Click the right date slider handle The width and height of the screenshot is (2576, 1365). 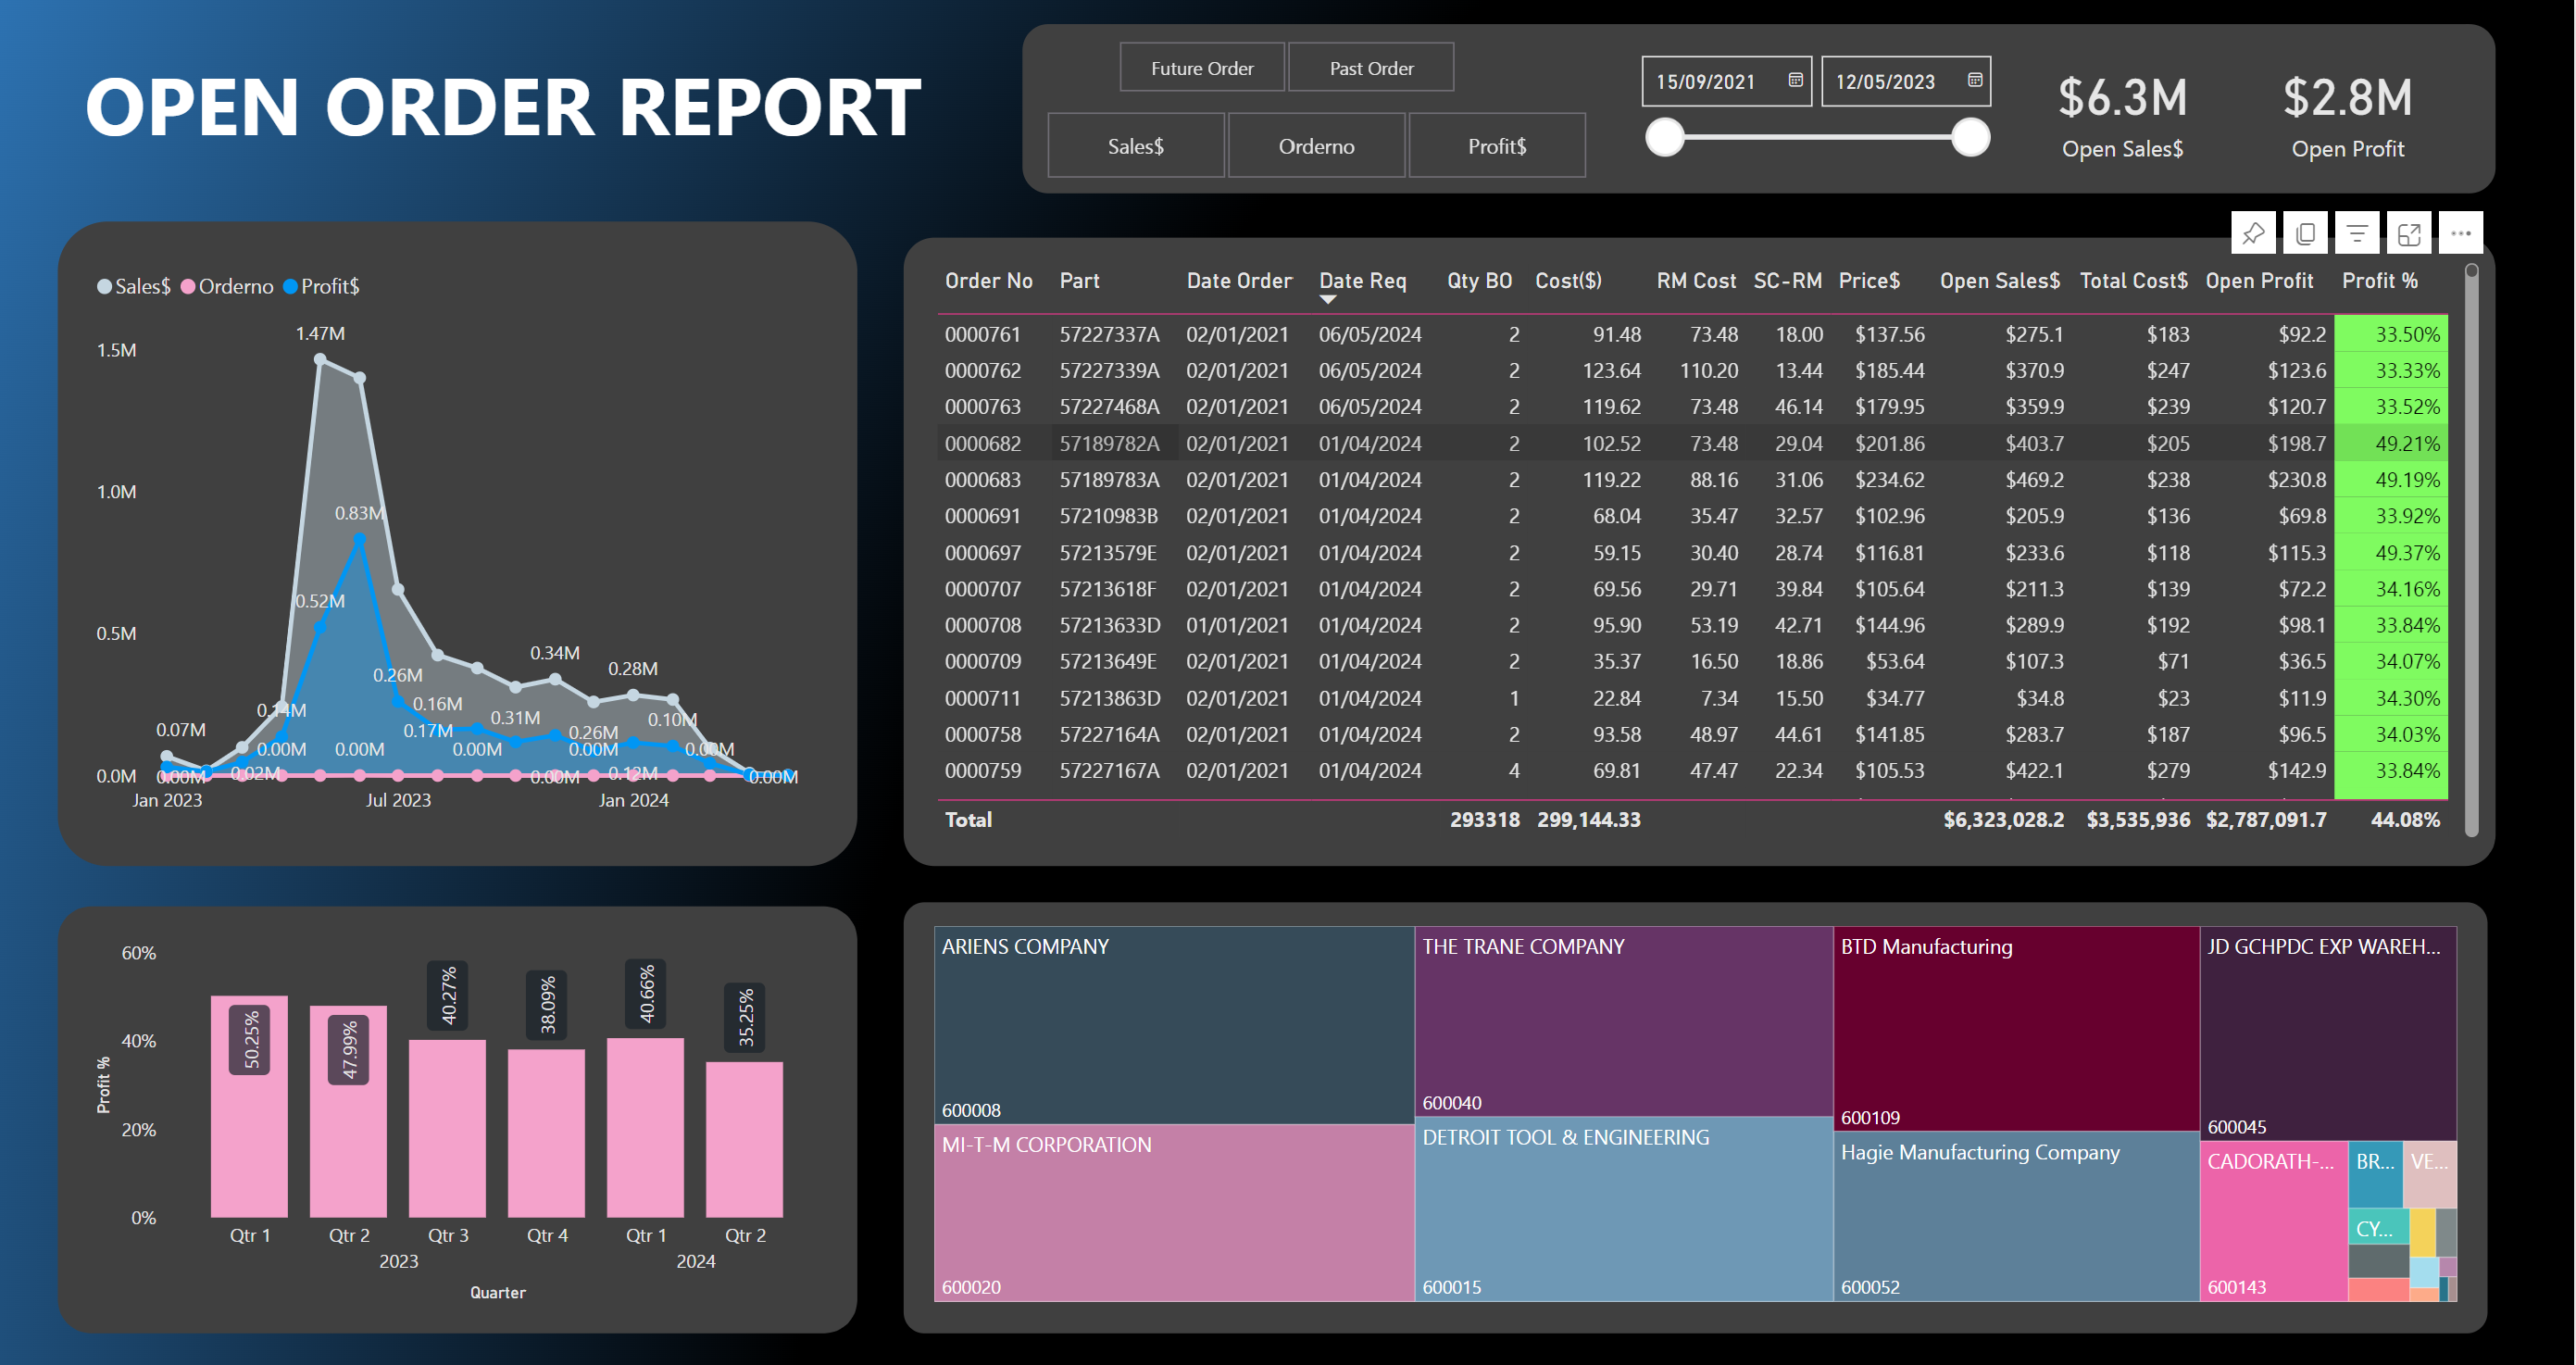click(1970, 137)
